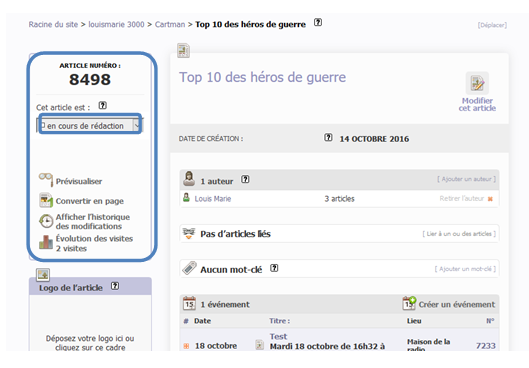
Task: Click the article document icon above title
Action: point(184,51)
